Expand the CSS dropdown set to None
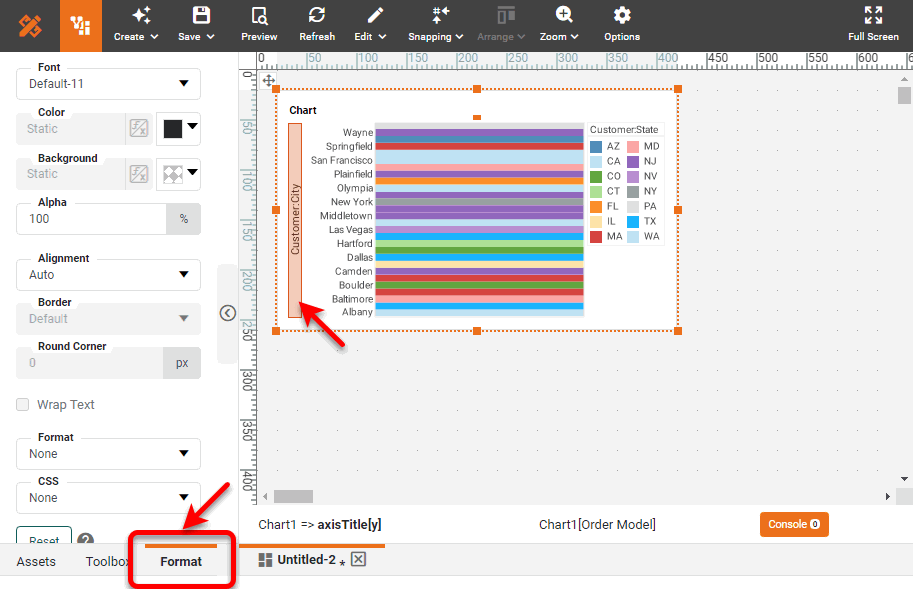Viewport: 913px width, 589px height. click(x=107, y=497)
